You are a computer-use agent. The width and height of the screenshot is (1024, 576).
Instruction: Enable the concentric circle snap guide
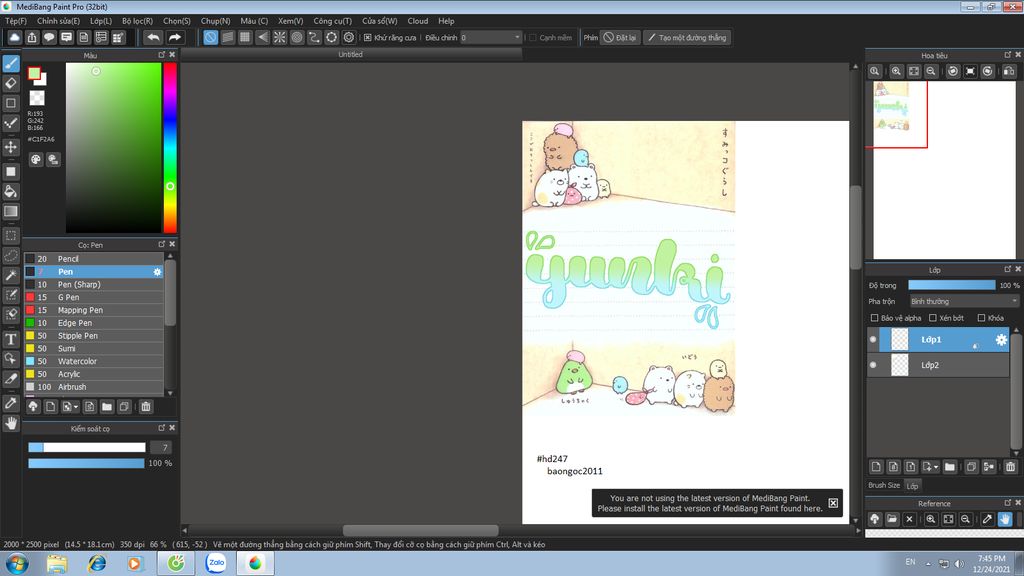click(x=297, y=37)
